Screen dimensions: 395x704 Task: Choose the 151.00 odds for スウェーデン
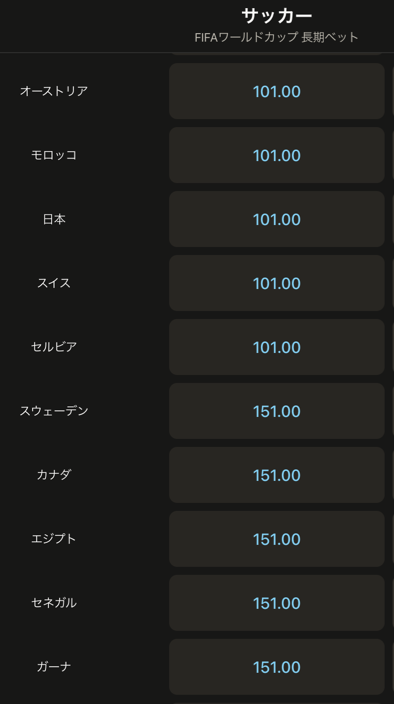pos(276,411)
